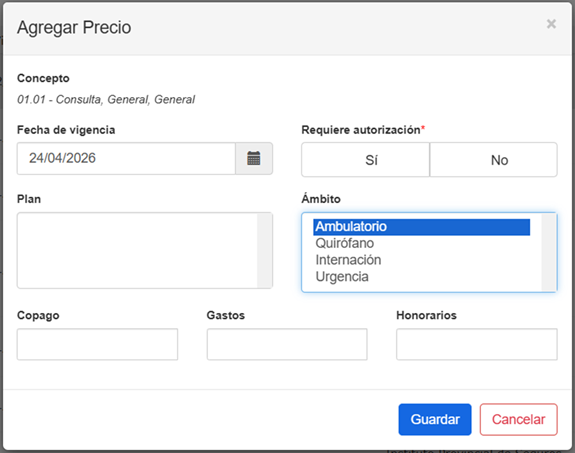
Task: Cancel the dialog with Cancelar
Action: click(519, 419)
